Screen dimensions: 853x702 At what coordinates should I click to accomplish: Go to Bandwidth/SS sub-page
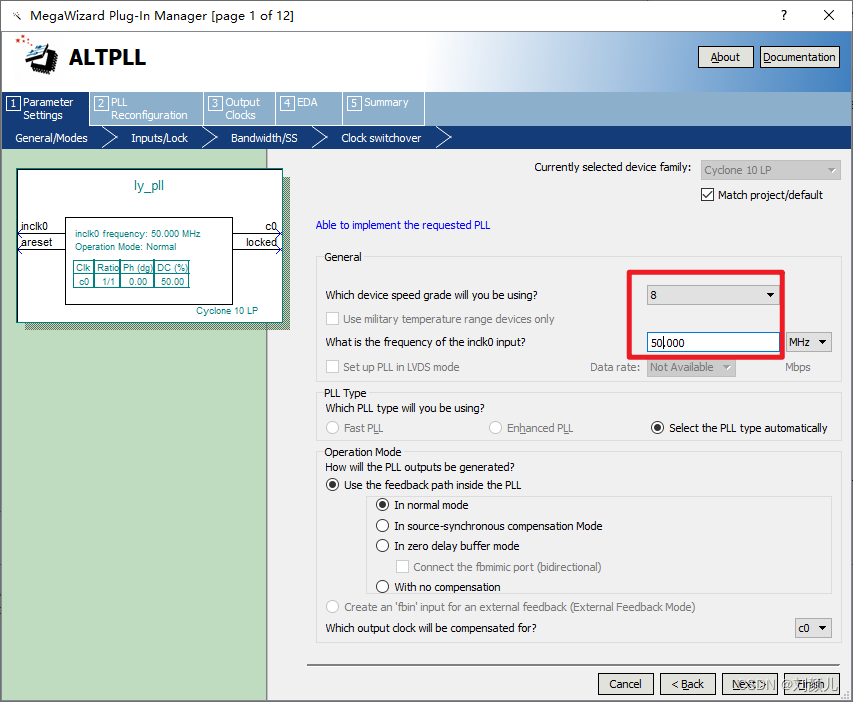[264, 138]
